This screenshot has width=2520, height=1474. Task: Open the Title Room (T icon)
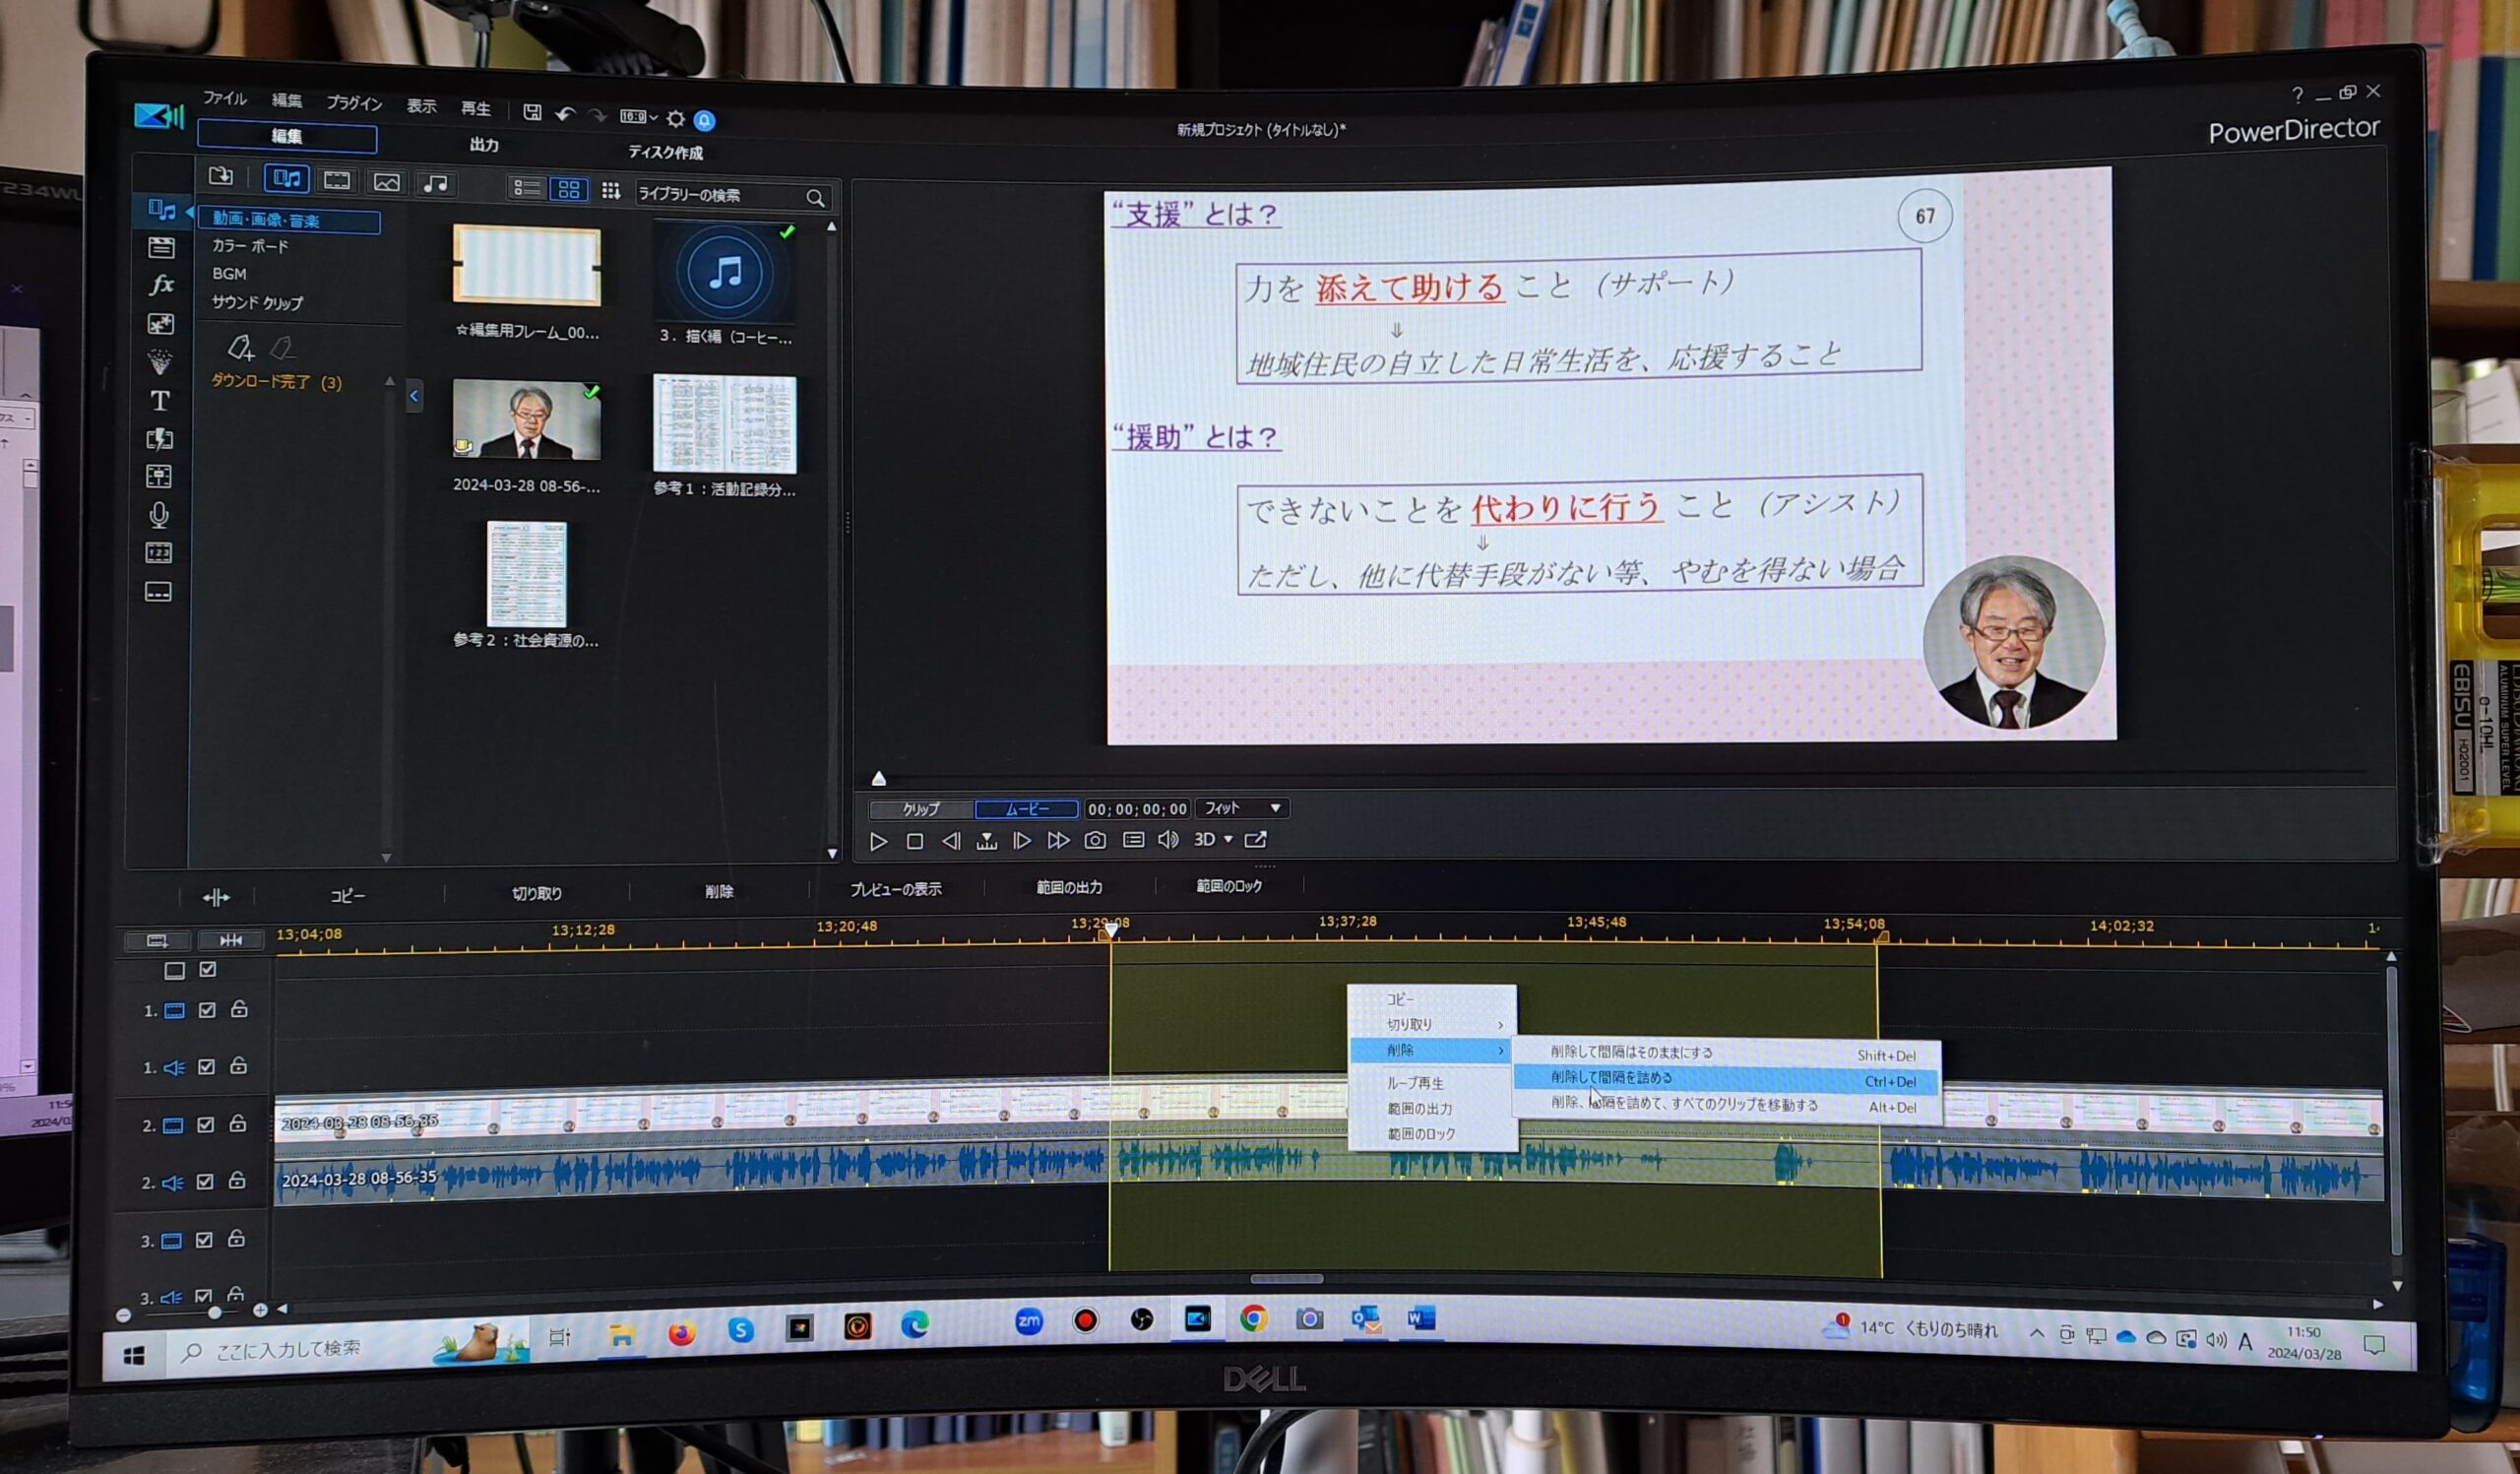160,401
